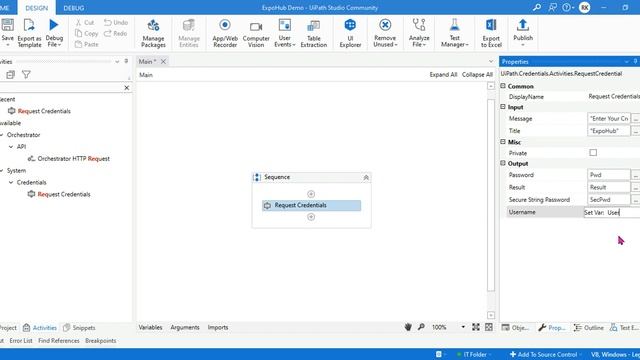Collapse the Credentials tree node

(x=11, y=182)
